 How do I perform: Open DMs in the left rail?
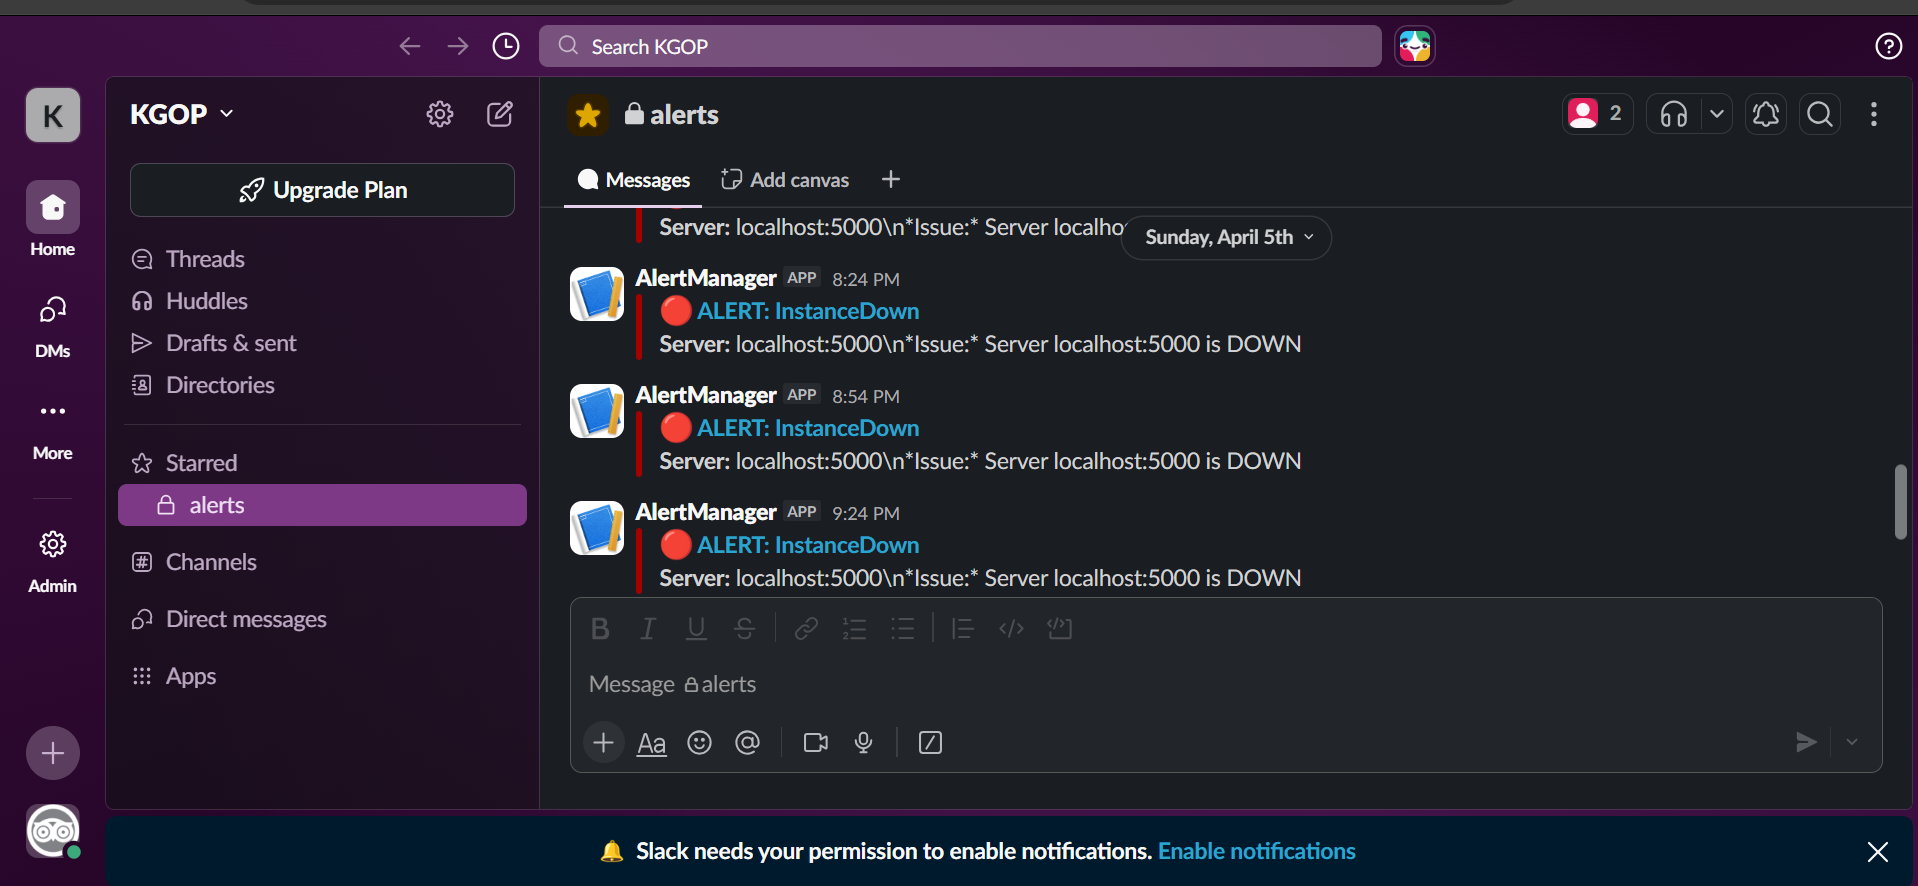click(x=53, y=326)
